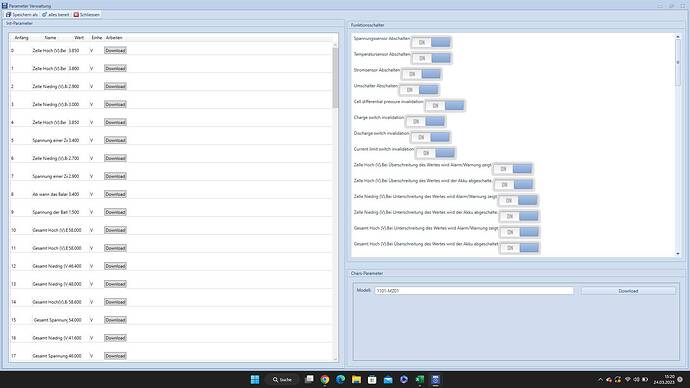
Task: Click Download button in row 2
Action: (115, 86)
